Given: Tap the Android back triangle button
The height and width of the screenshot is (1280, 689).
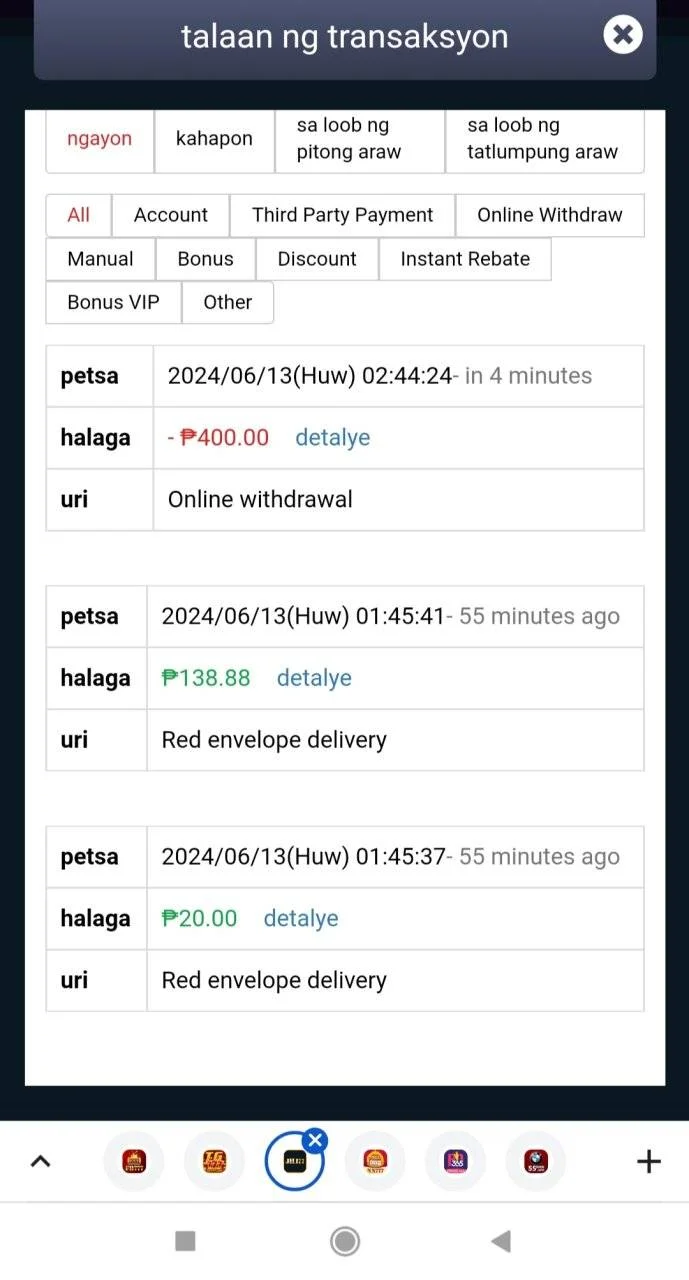Looking at the screenshot, I should [x=502, y=1241].
